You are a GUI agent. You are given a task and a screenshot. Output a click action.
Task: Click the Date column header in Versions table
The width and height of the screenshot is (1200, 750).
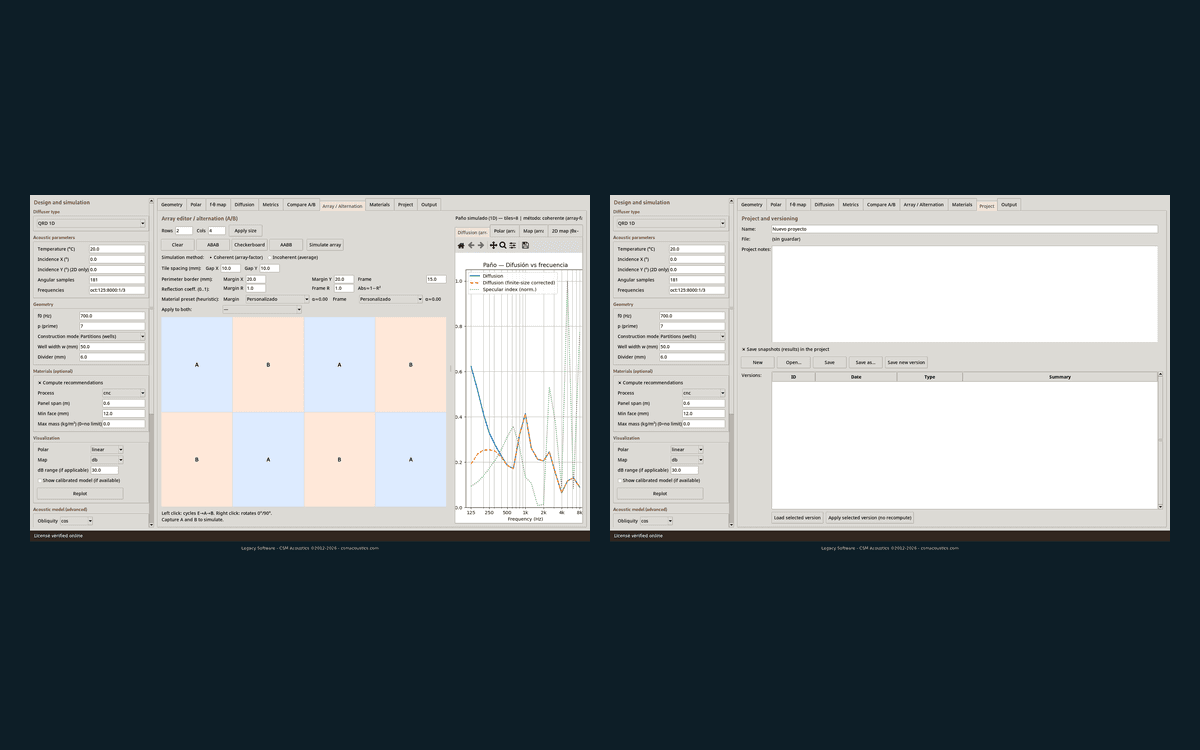856,377
